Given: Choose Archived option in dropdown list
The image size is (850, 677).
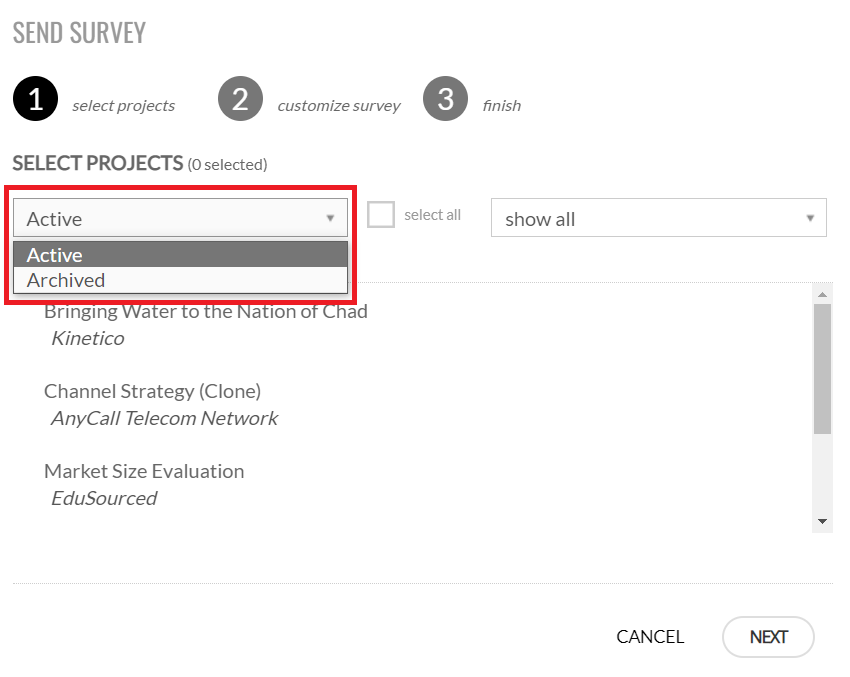Looking at the screenshot, I should click(x=180, y=280).
